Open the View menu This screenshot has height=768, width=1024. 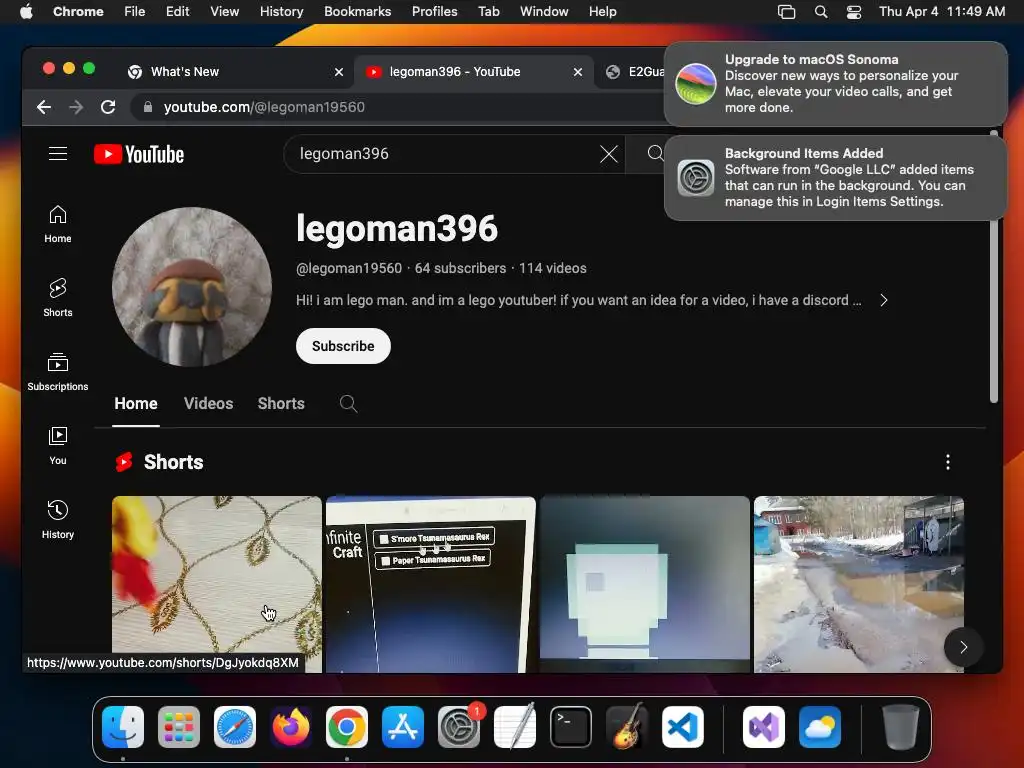[224, 12]
